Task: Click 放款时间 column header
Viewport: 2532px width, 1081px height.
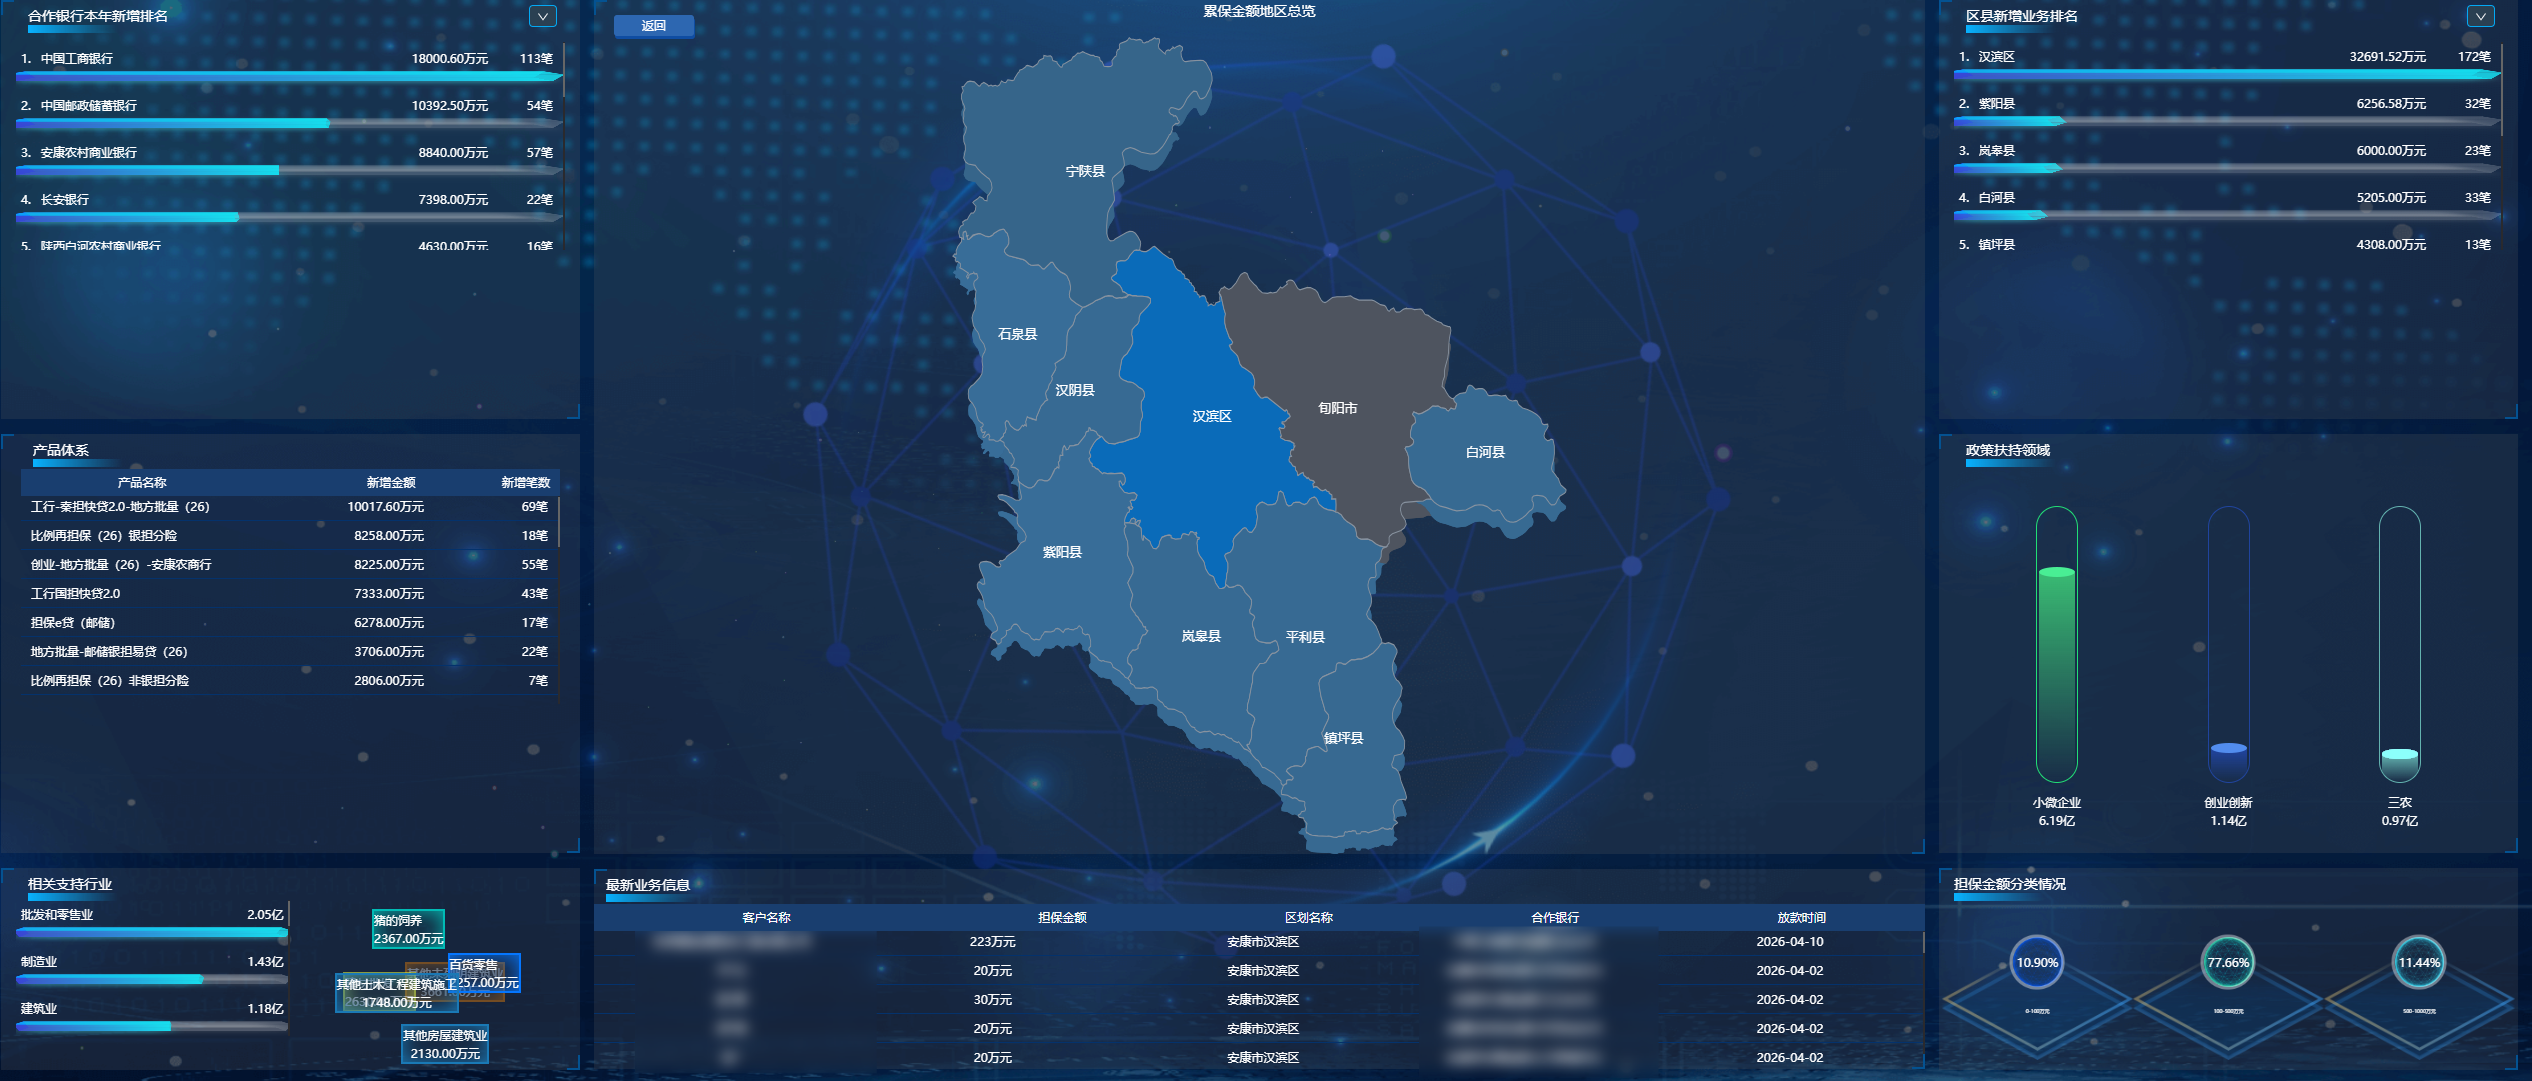Action: tap(1800, 917)
